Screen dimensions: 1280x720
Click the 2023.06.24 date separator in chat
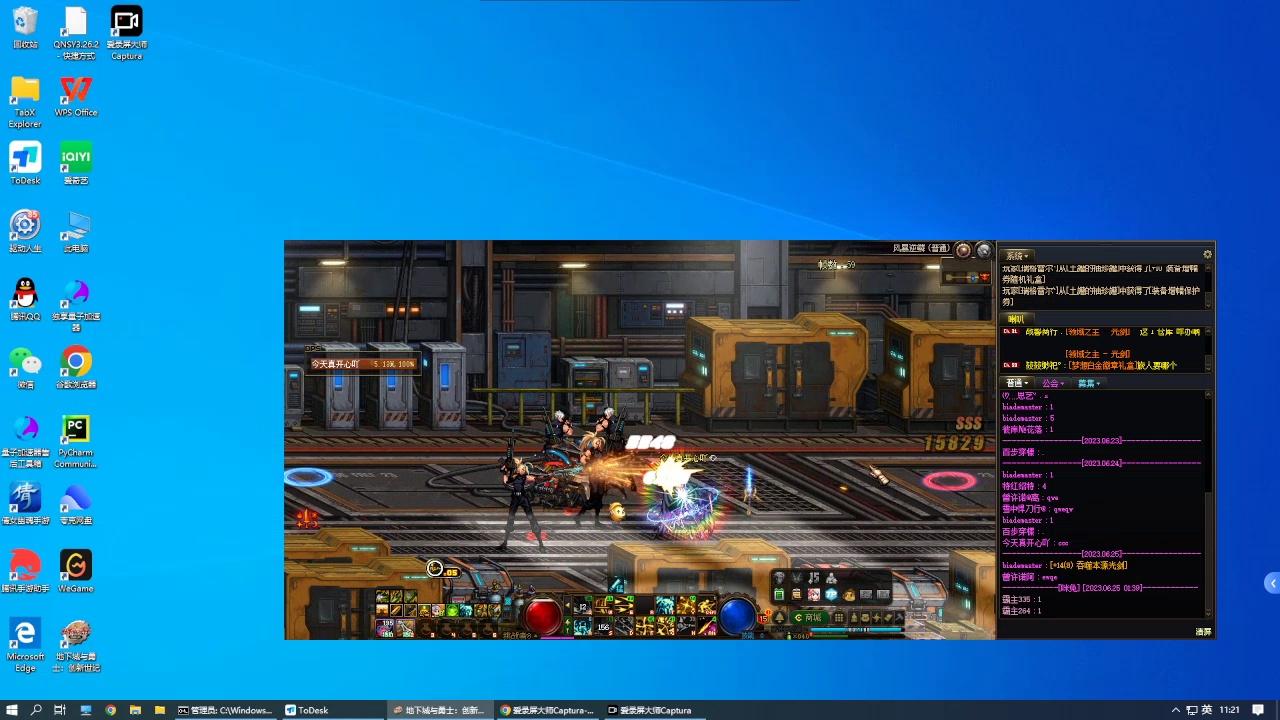coord(1102,463)
